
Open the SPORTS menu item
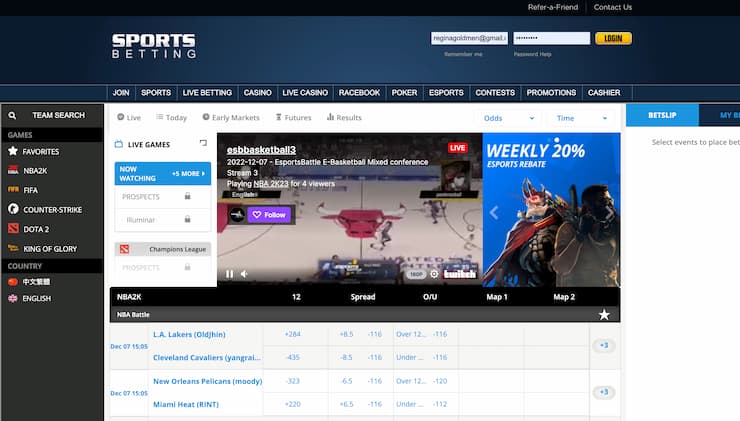pos(156,93)
